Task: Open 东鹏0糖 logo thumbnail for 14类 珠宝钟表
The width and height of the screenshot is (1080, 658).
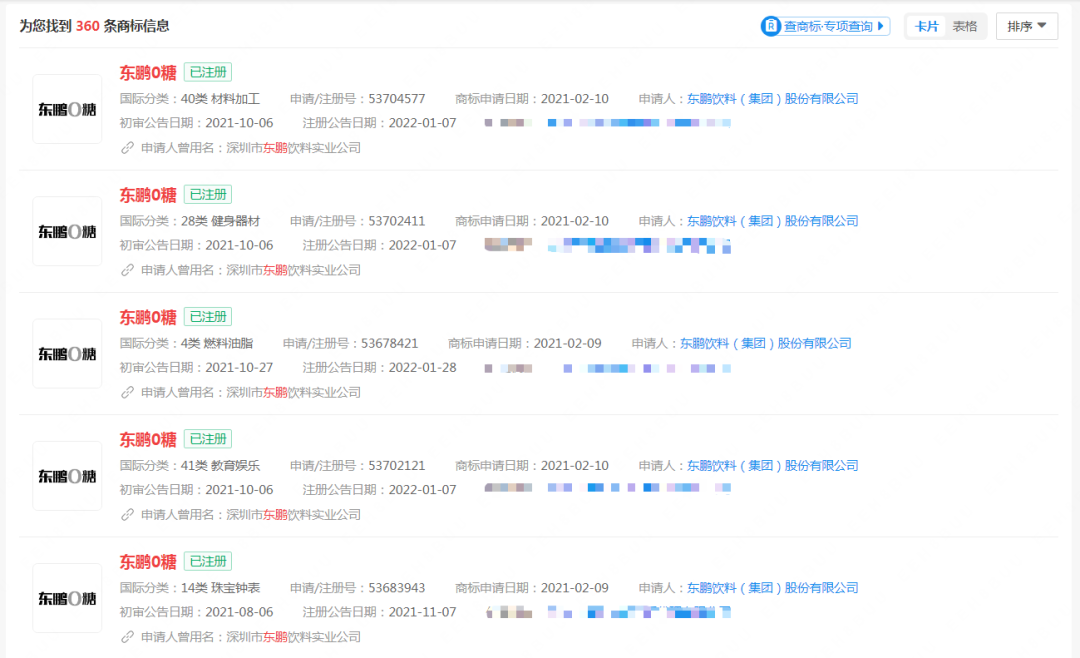Action: coord(67,598)
